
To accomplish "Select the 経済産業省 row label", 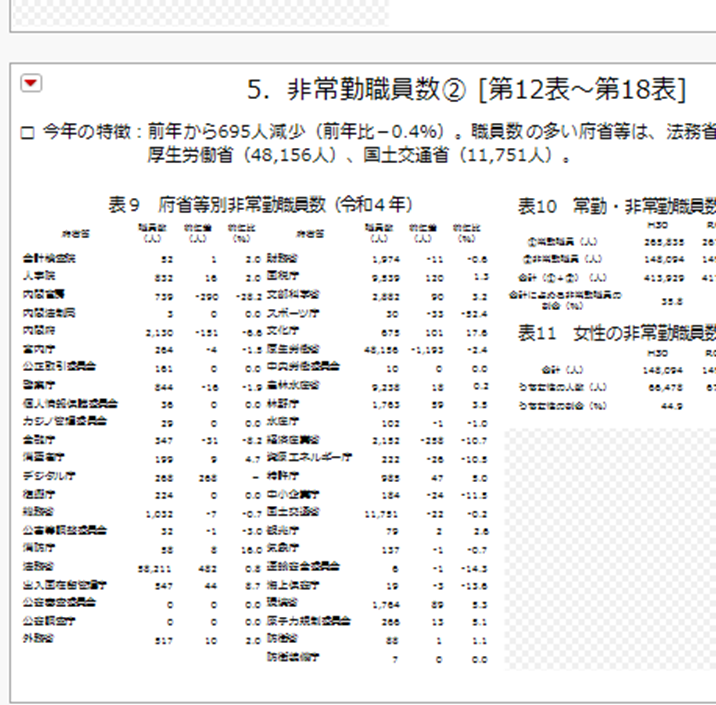I will (293, 440).
